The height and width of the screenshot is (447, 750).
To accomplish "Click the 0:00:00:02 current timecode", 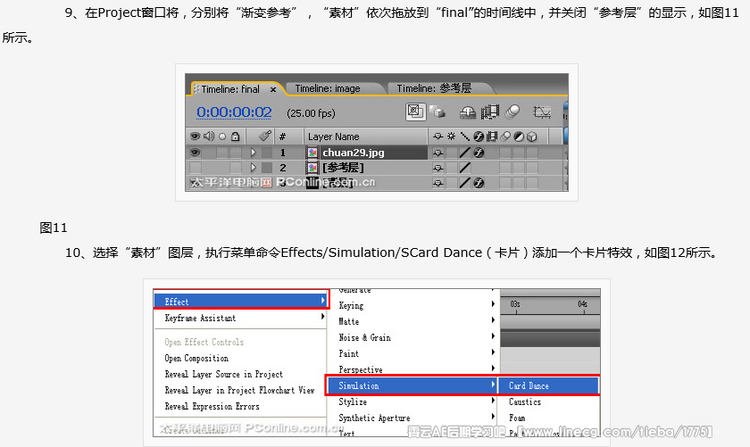I will click(x=234, y=112).
